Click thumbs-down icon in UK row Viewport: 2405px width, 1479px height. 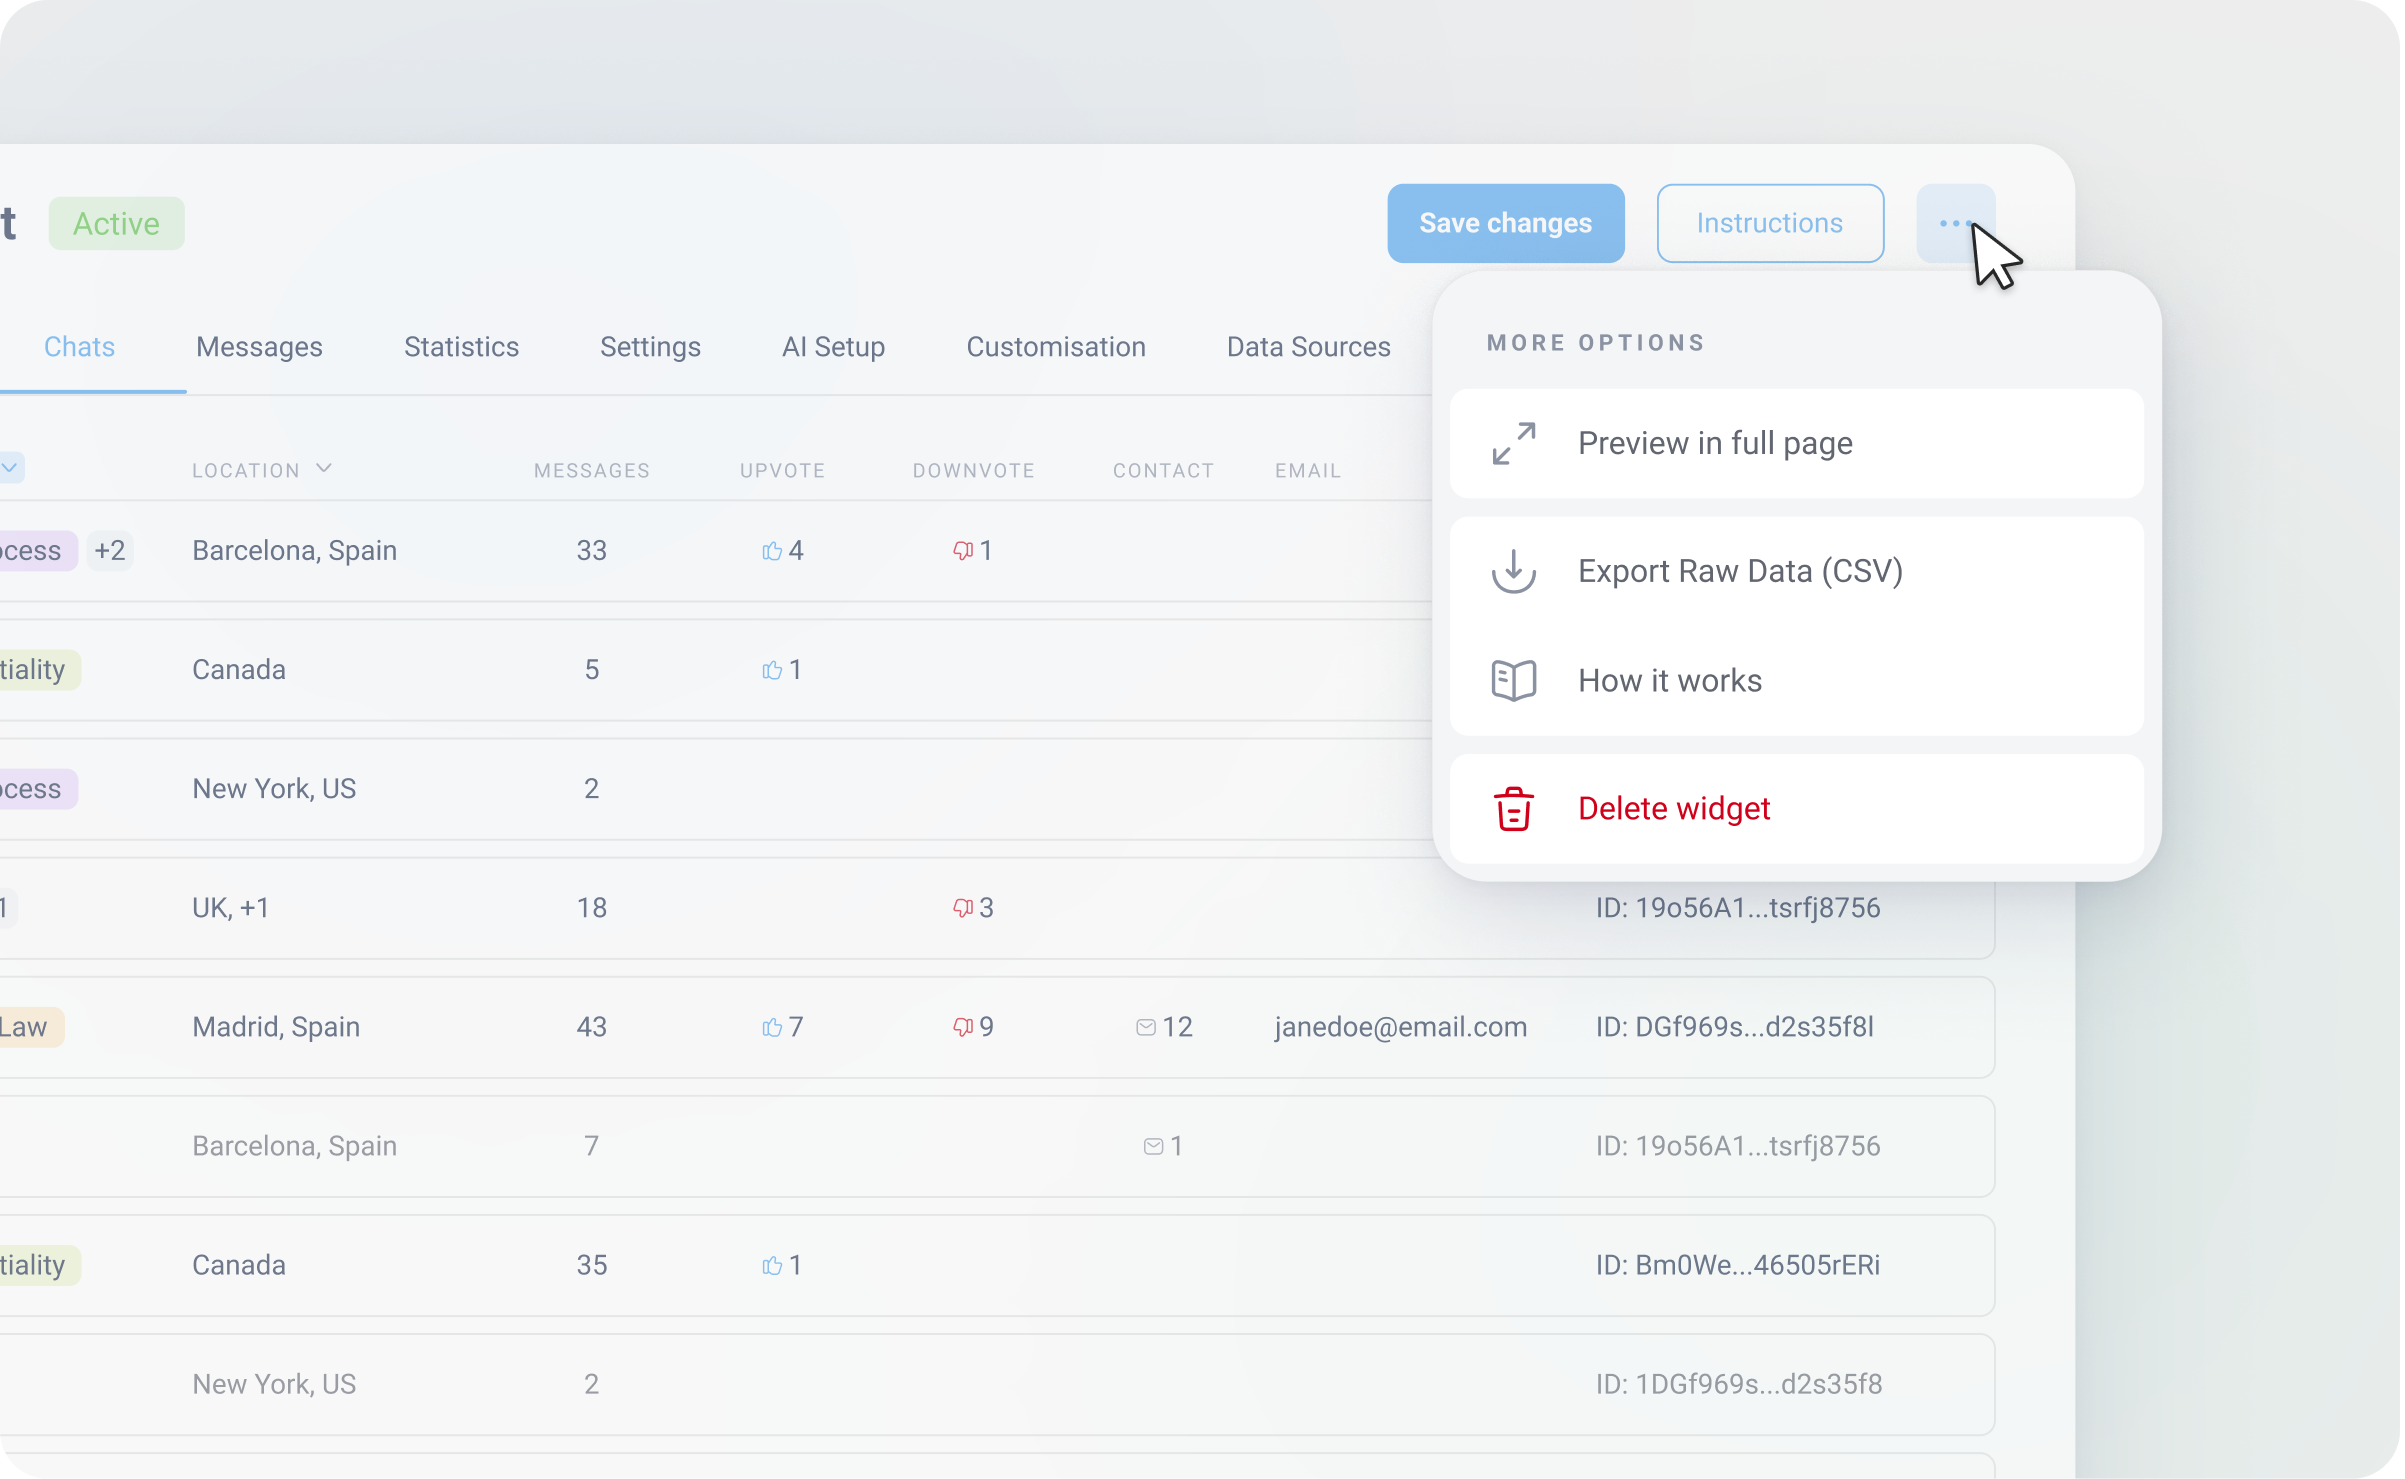point(962,908)
